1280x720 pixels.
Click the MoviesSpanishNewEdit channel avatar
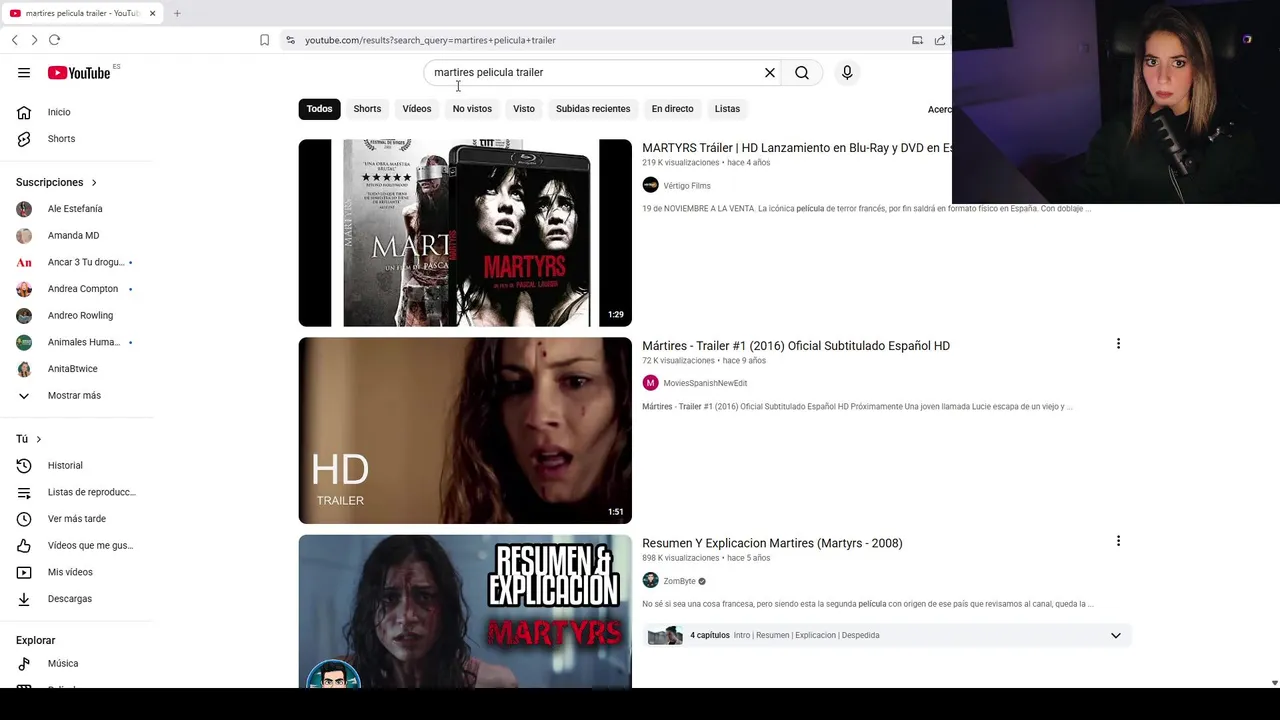pos(650,383)
